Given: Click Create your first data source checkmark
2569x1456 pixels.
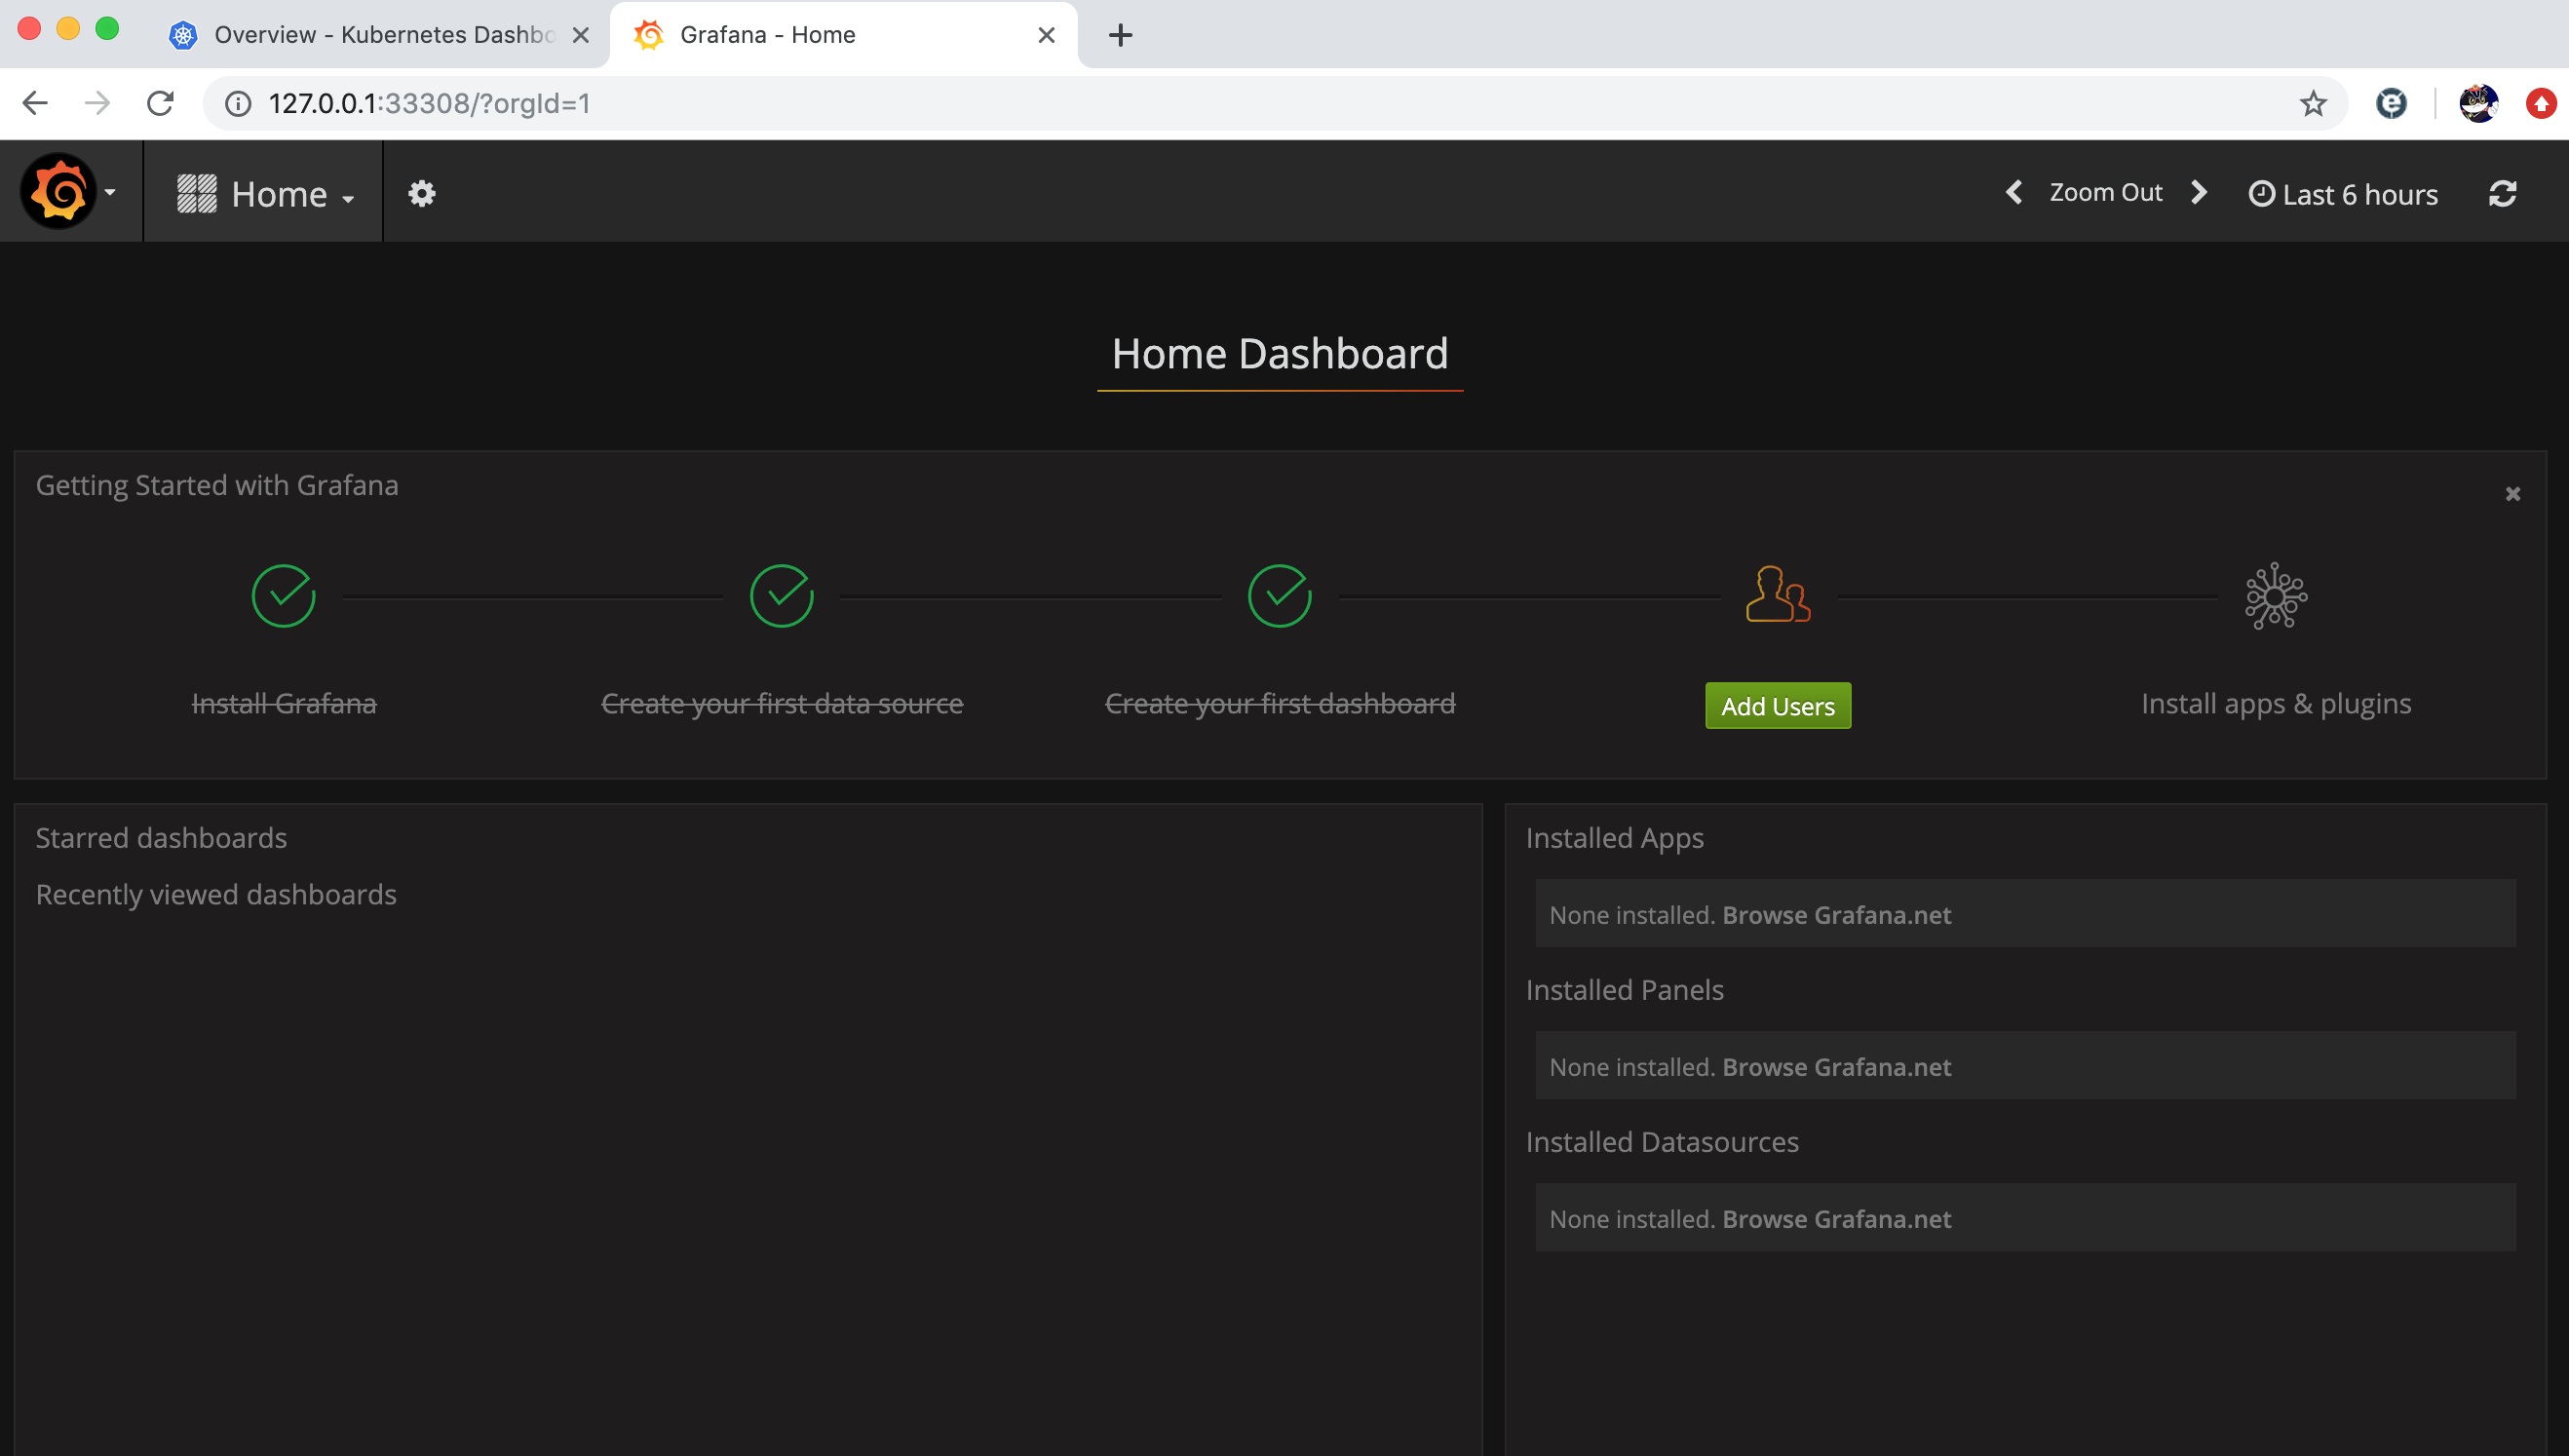Looking at the screenshot, I should coord(781,596).
